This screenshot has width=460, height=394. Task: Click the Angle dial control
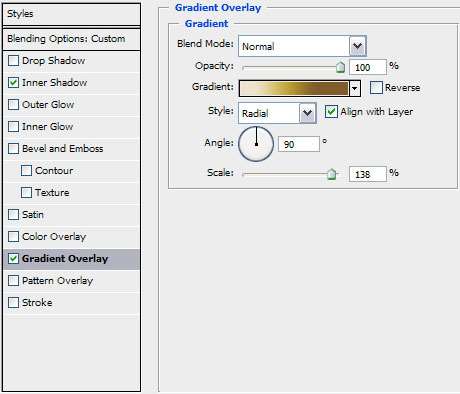click(x=256, y=144)
